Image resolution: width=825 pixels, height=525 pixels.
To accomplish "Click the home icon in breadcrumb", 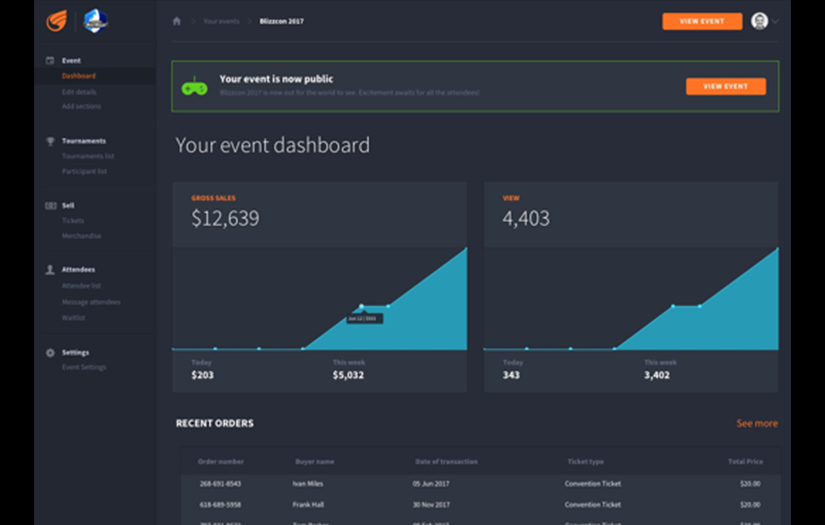I will coord(177,21).
